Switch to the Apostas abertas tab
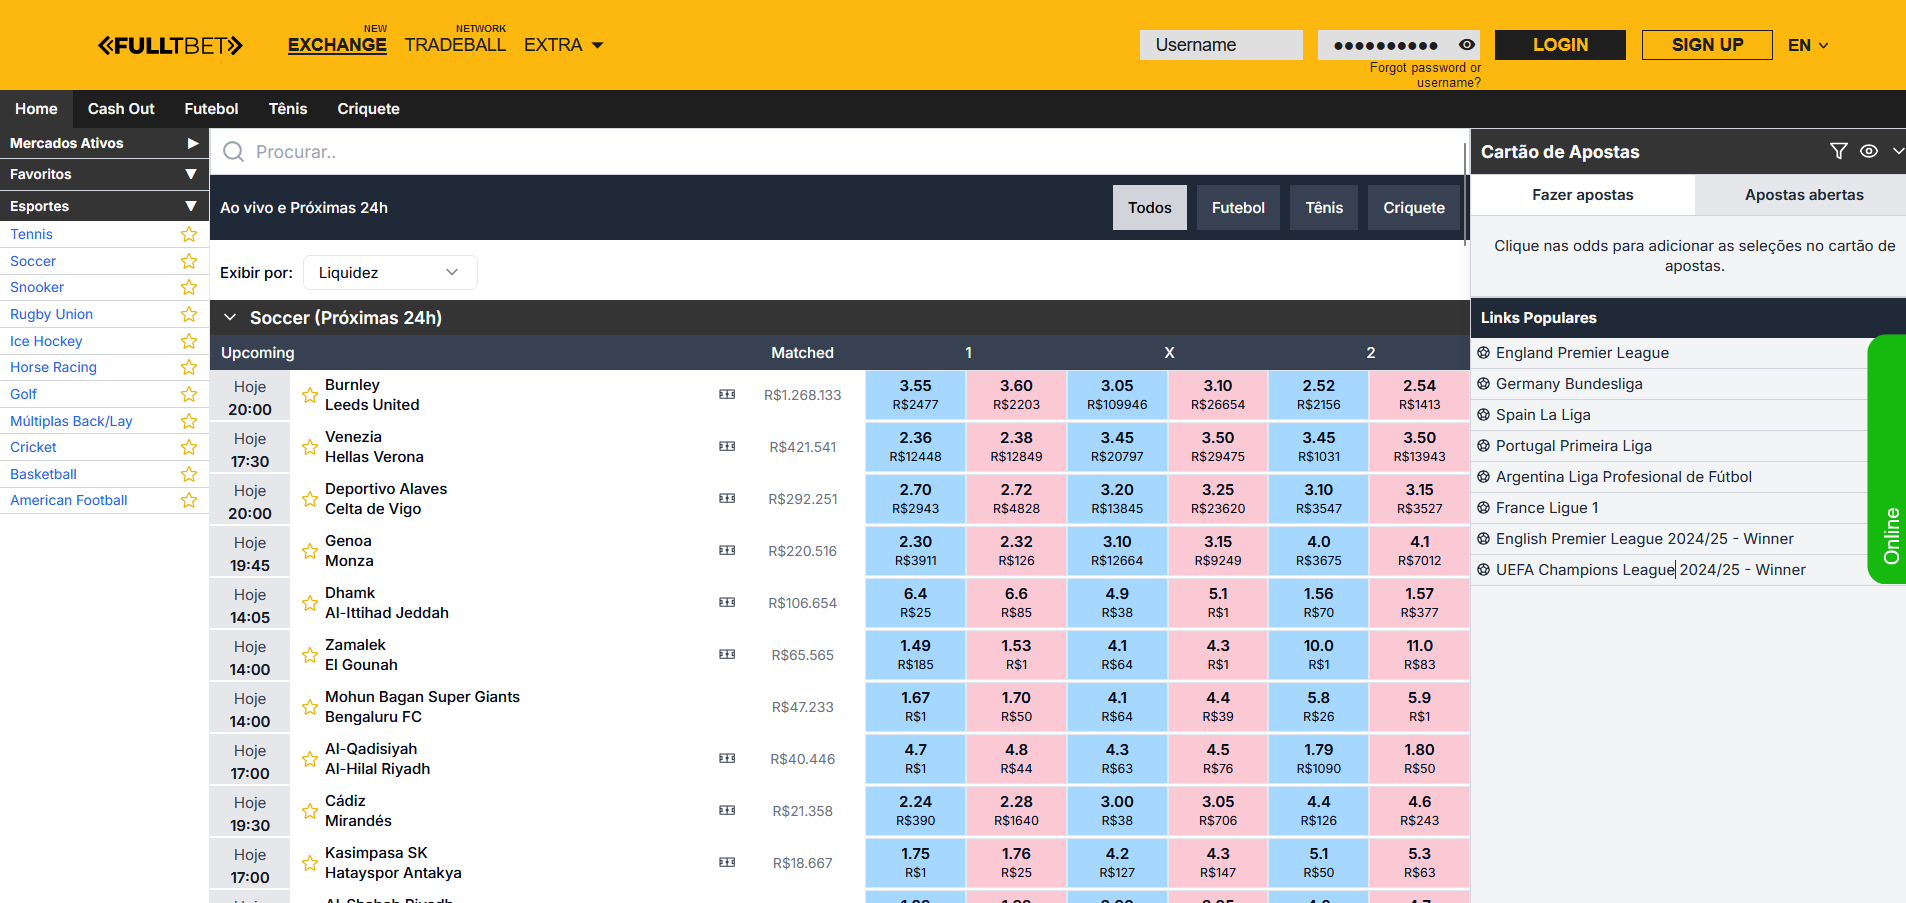The height and width of the screenshot is (903, 1906). pos(1803,195)
